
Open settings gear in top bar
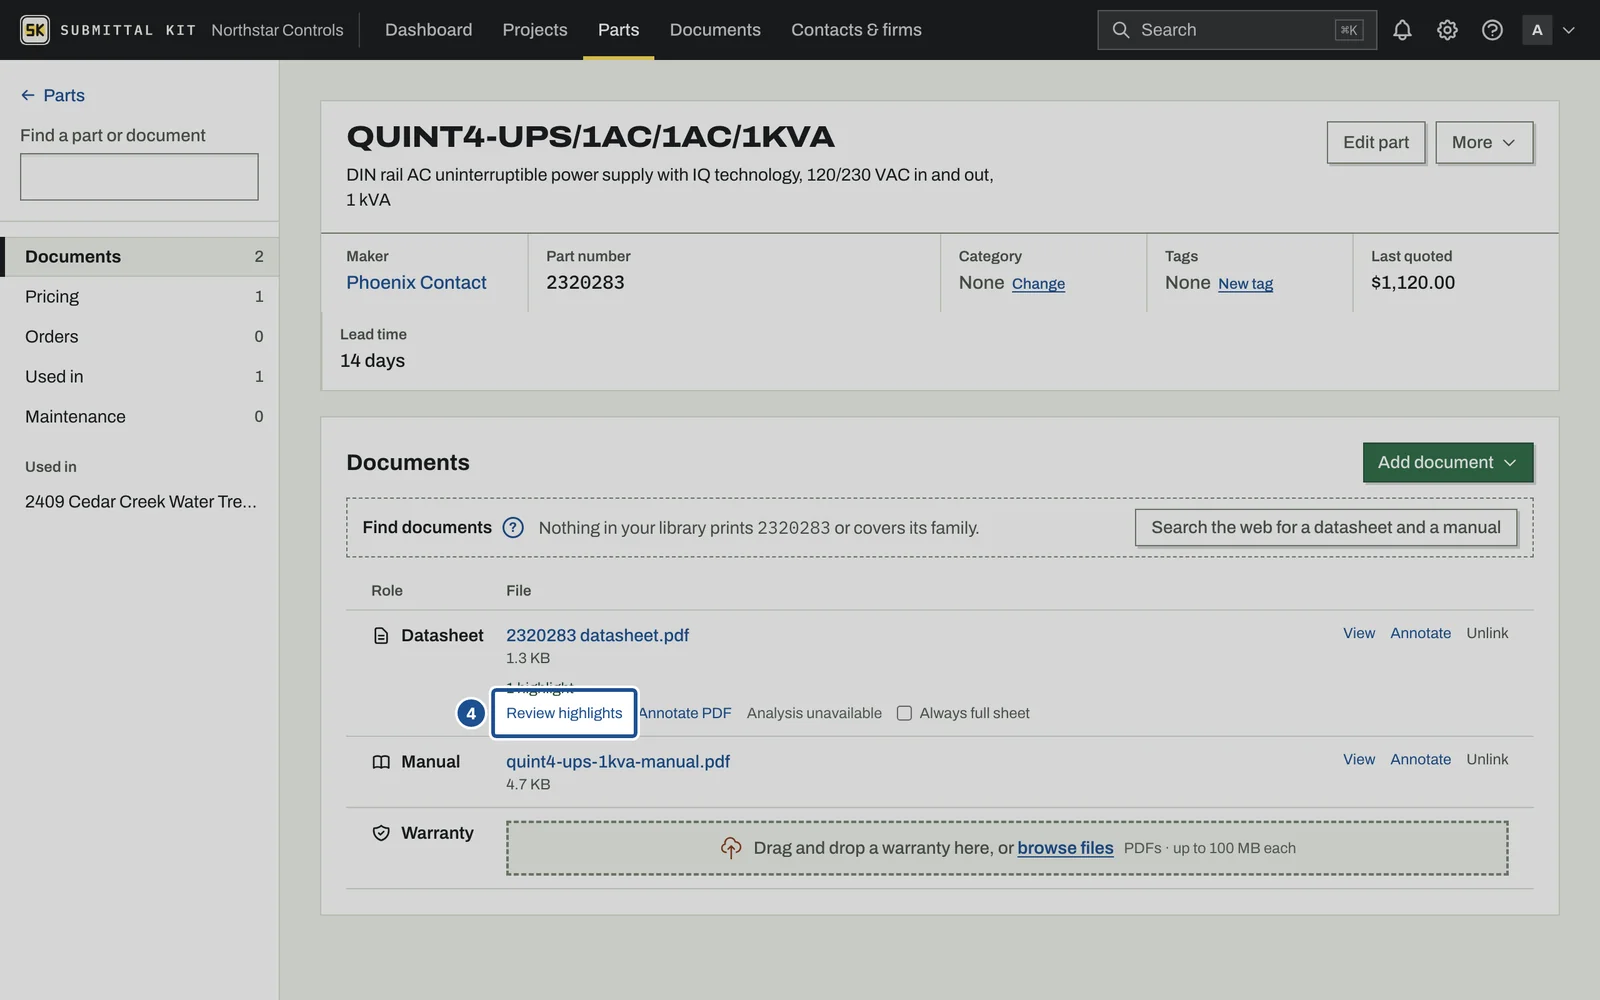pos(1447,30)
